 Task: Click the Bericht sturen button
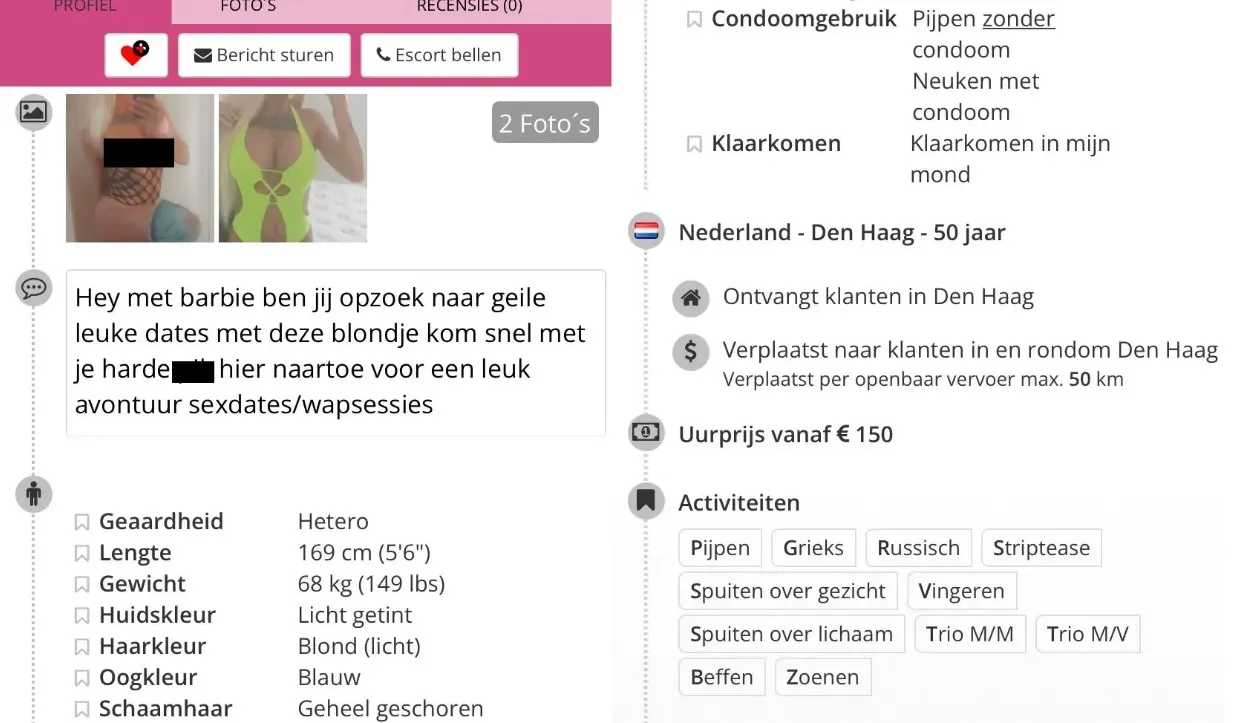264,55
